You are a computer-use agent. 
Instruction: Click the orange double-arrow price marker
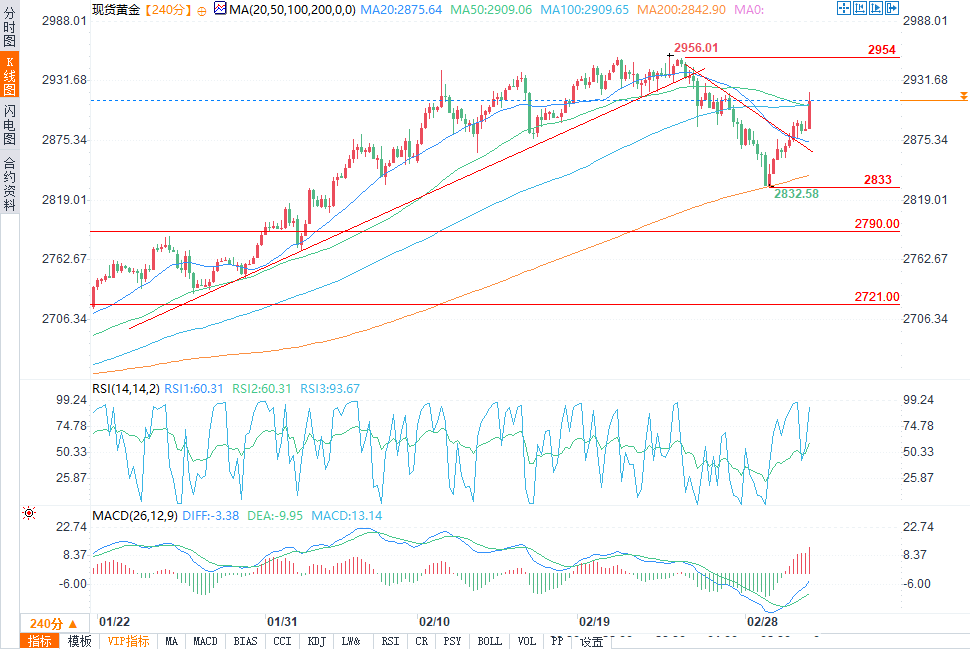963,96
